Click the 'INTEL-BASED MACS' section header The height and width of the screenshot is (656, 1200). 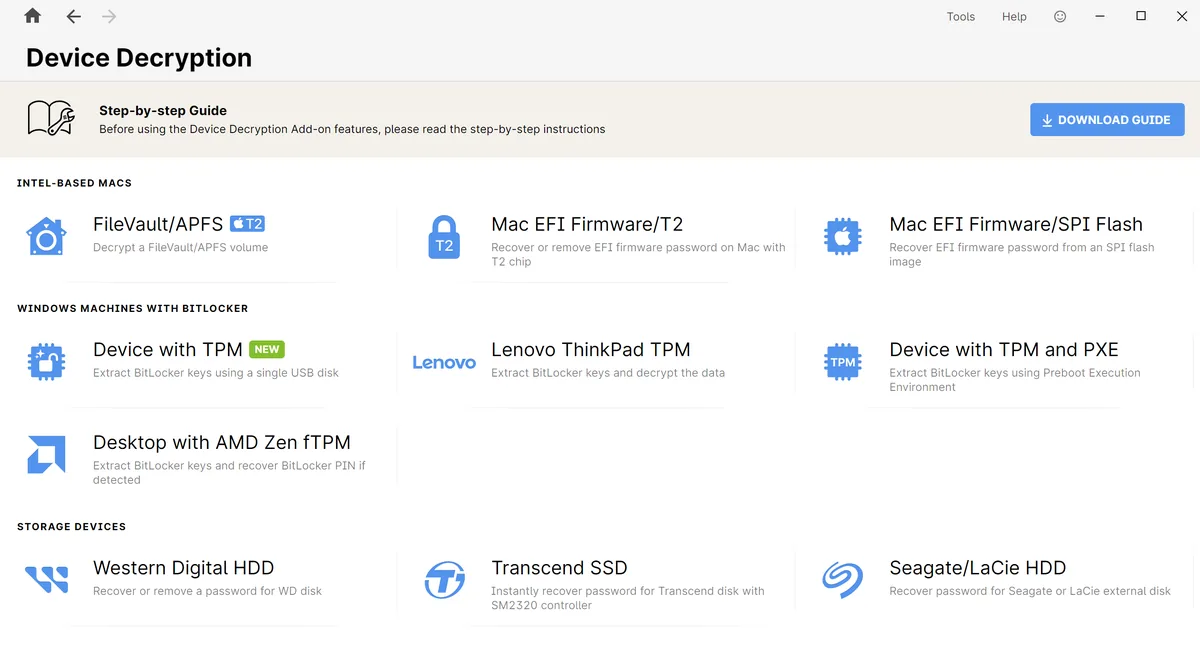click(x=74, y=183)
